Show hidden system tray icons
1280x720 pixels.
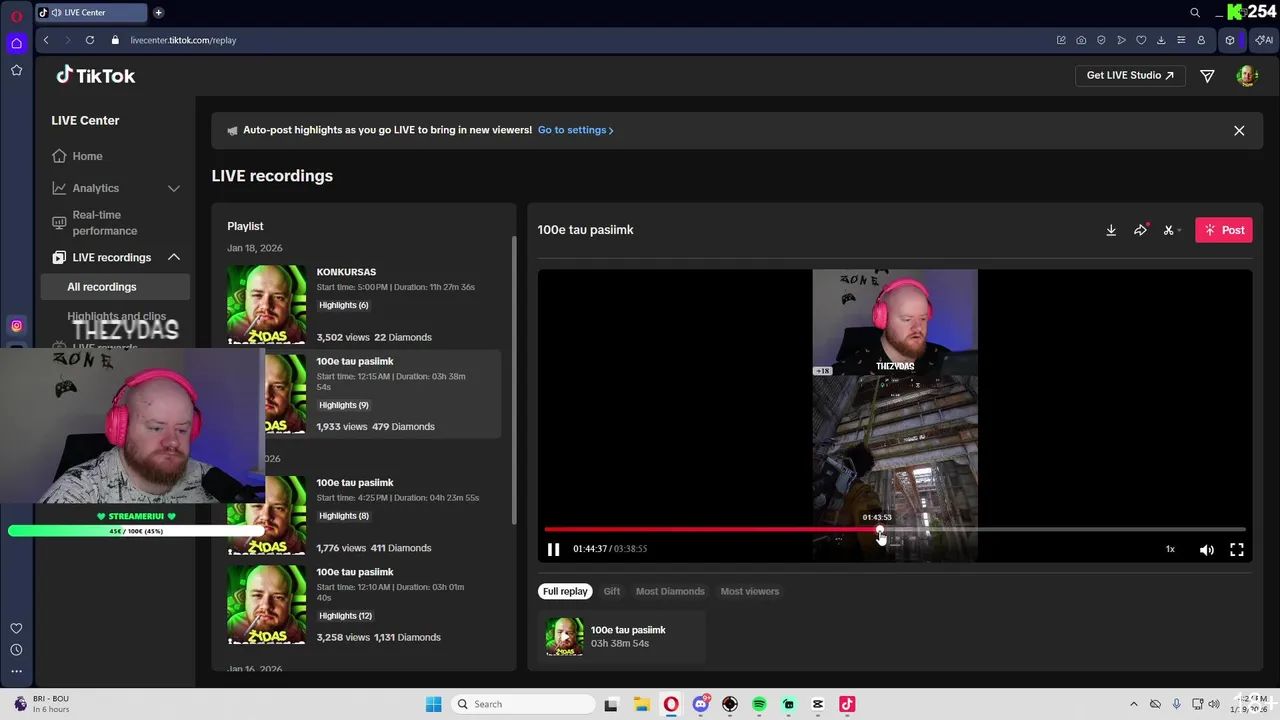(1133, 704)
